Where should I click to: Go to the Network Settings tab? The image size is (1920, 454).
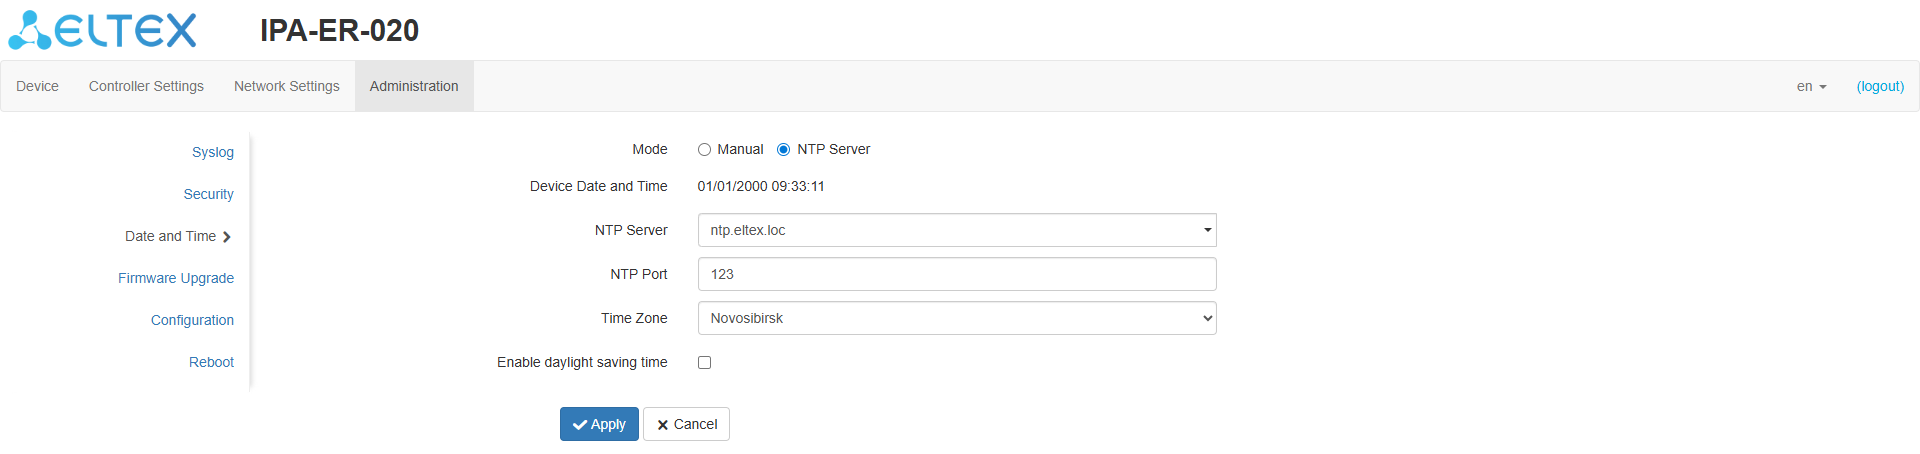click(287, 87)
